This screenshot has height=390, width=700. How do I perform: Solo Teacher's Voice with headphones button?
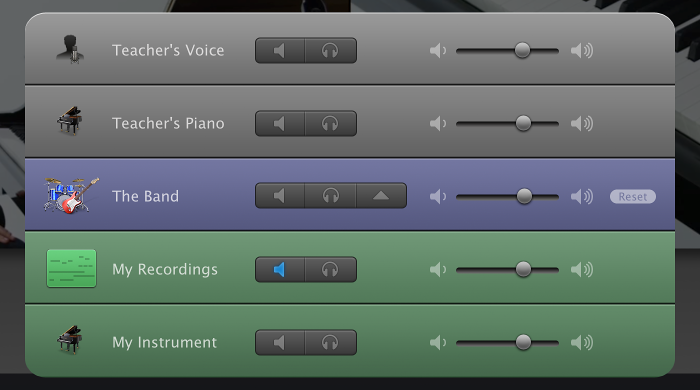[x=331, y=50]
